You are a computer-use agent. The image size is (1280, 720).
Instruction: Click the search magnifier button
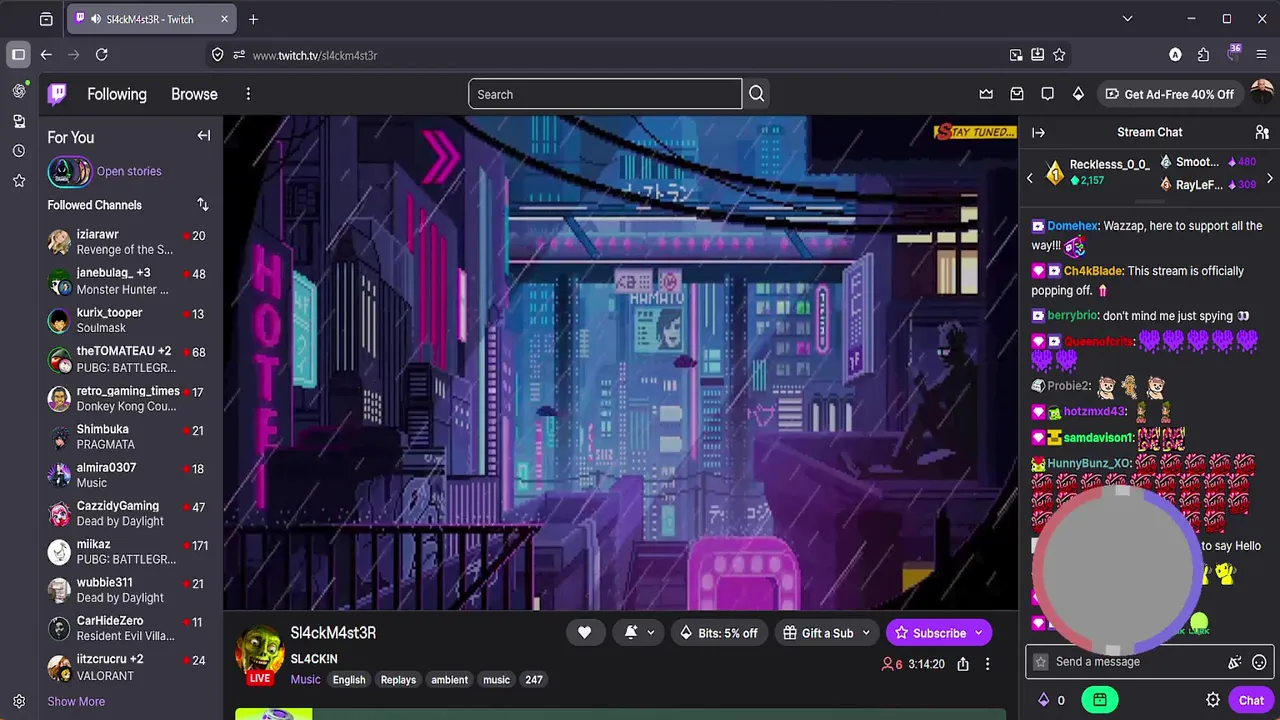click(757, 94)
